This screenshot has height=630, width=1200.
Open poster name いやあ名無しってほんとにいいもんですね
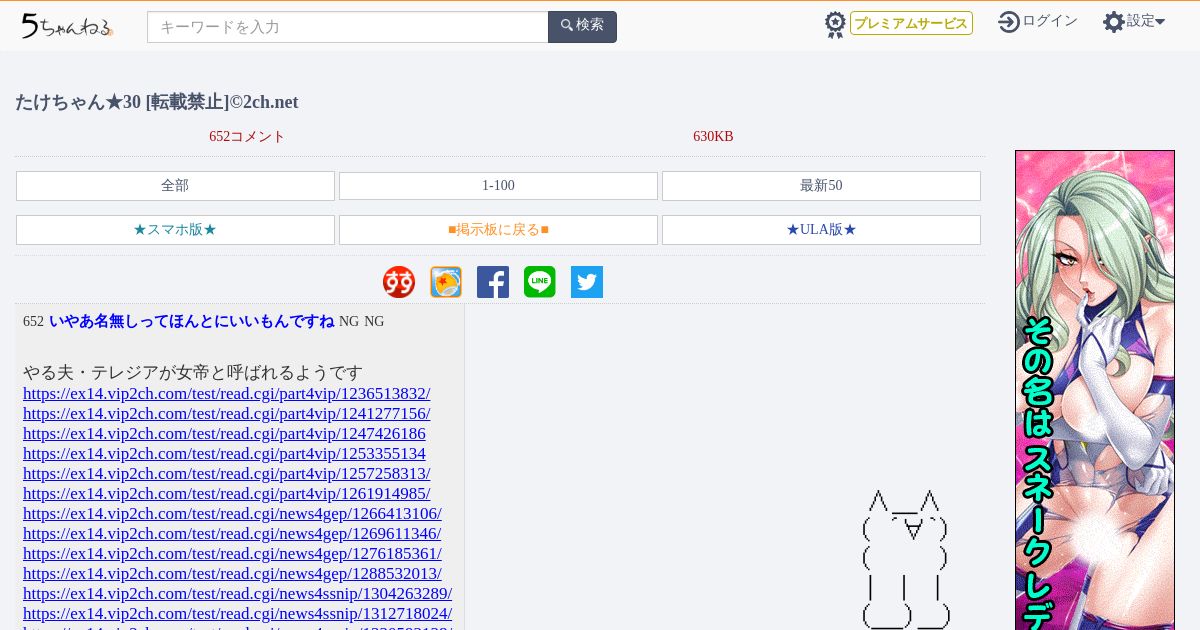[192, 321]
